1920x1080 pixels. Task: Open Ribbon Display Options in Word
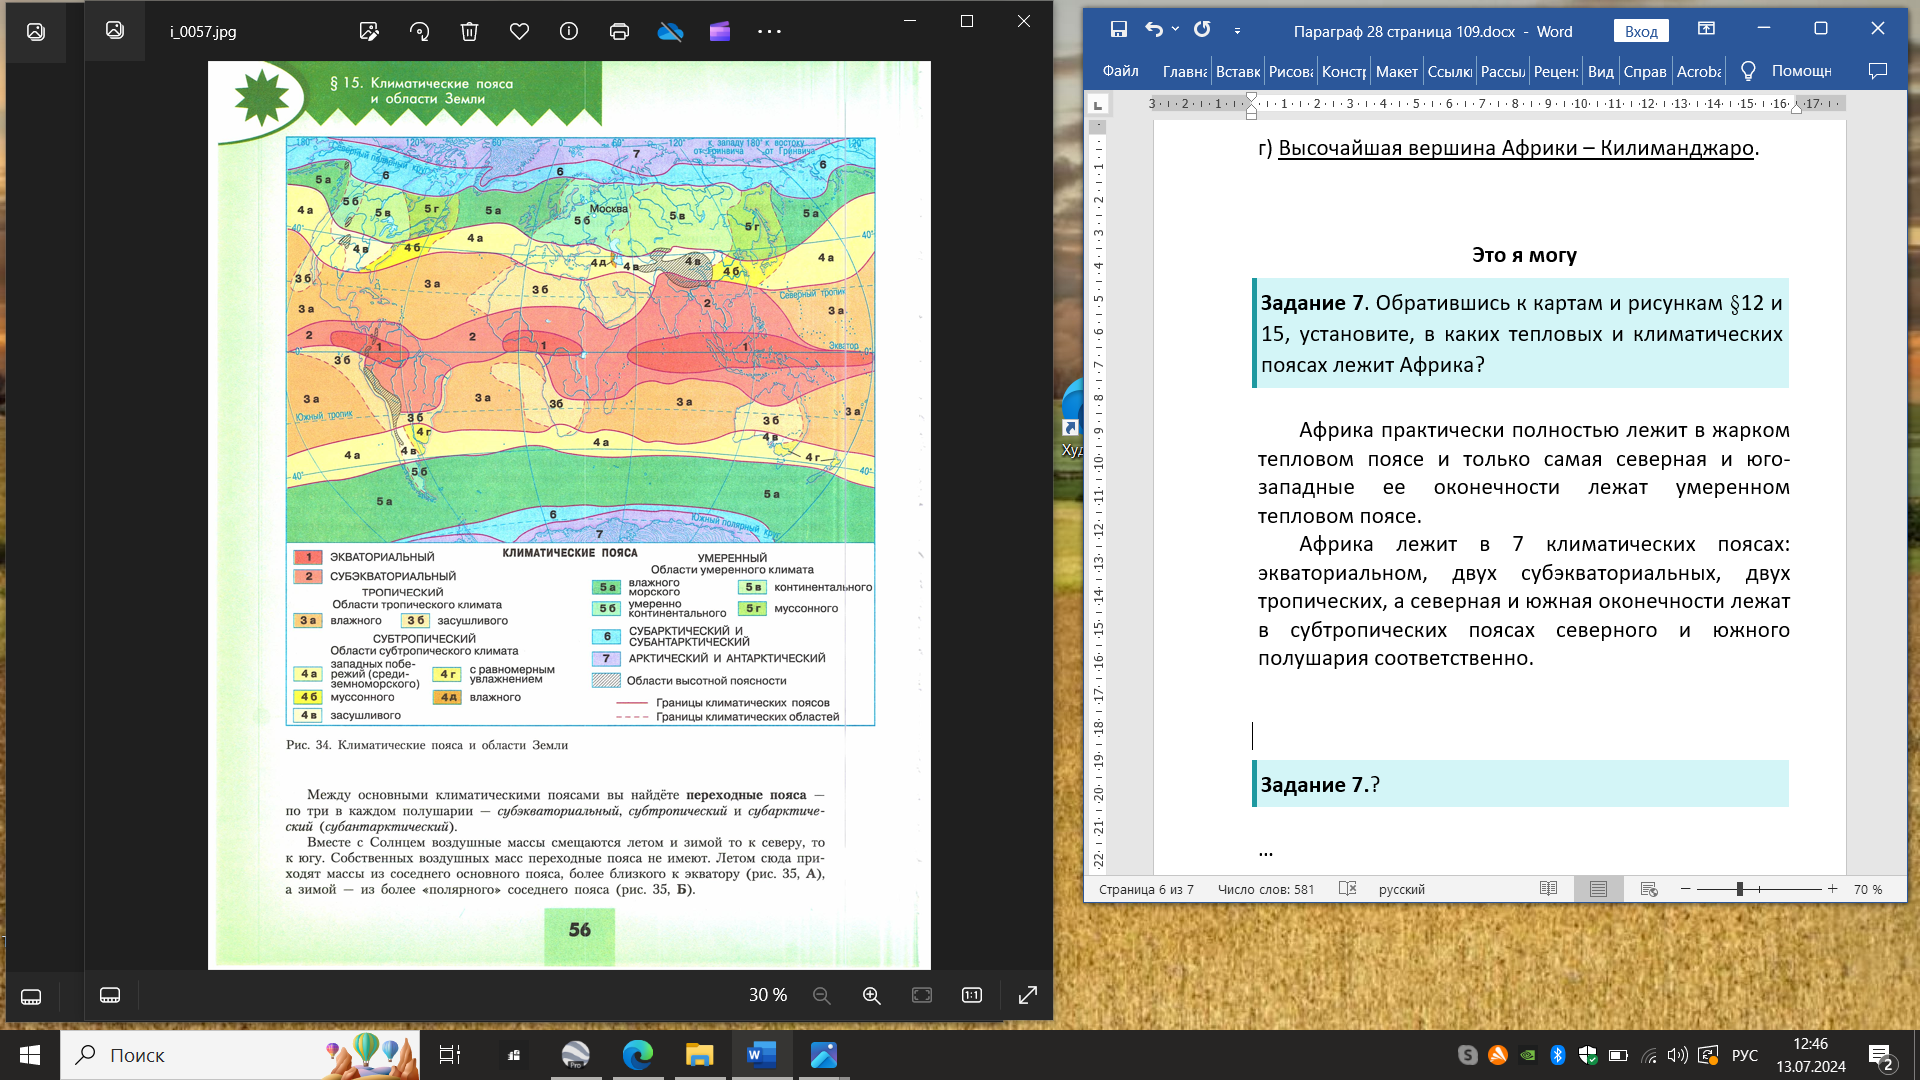point(1707,29)
